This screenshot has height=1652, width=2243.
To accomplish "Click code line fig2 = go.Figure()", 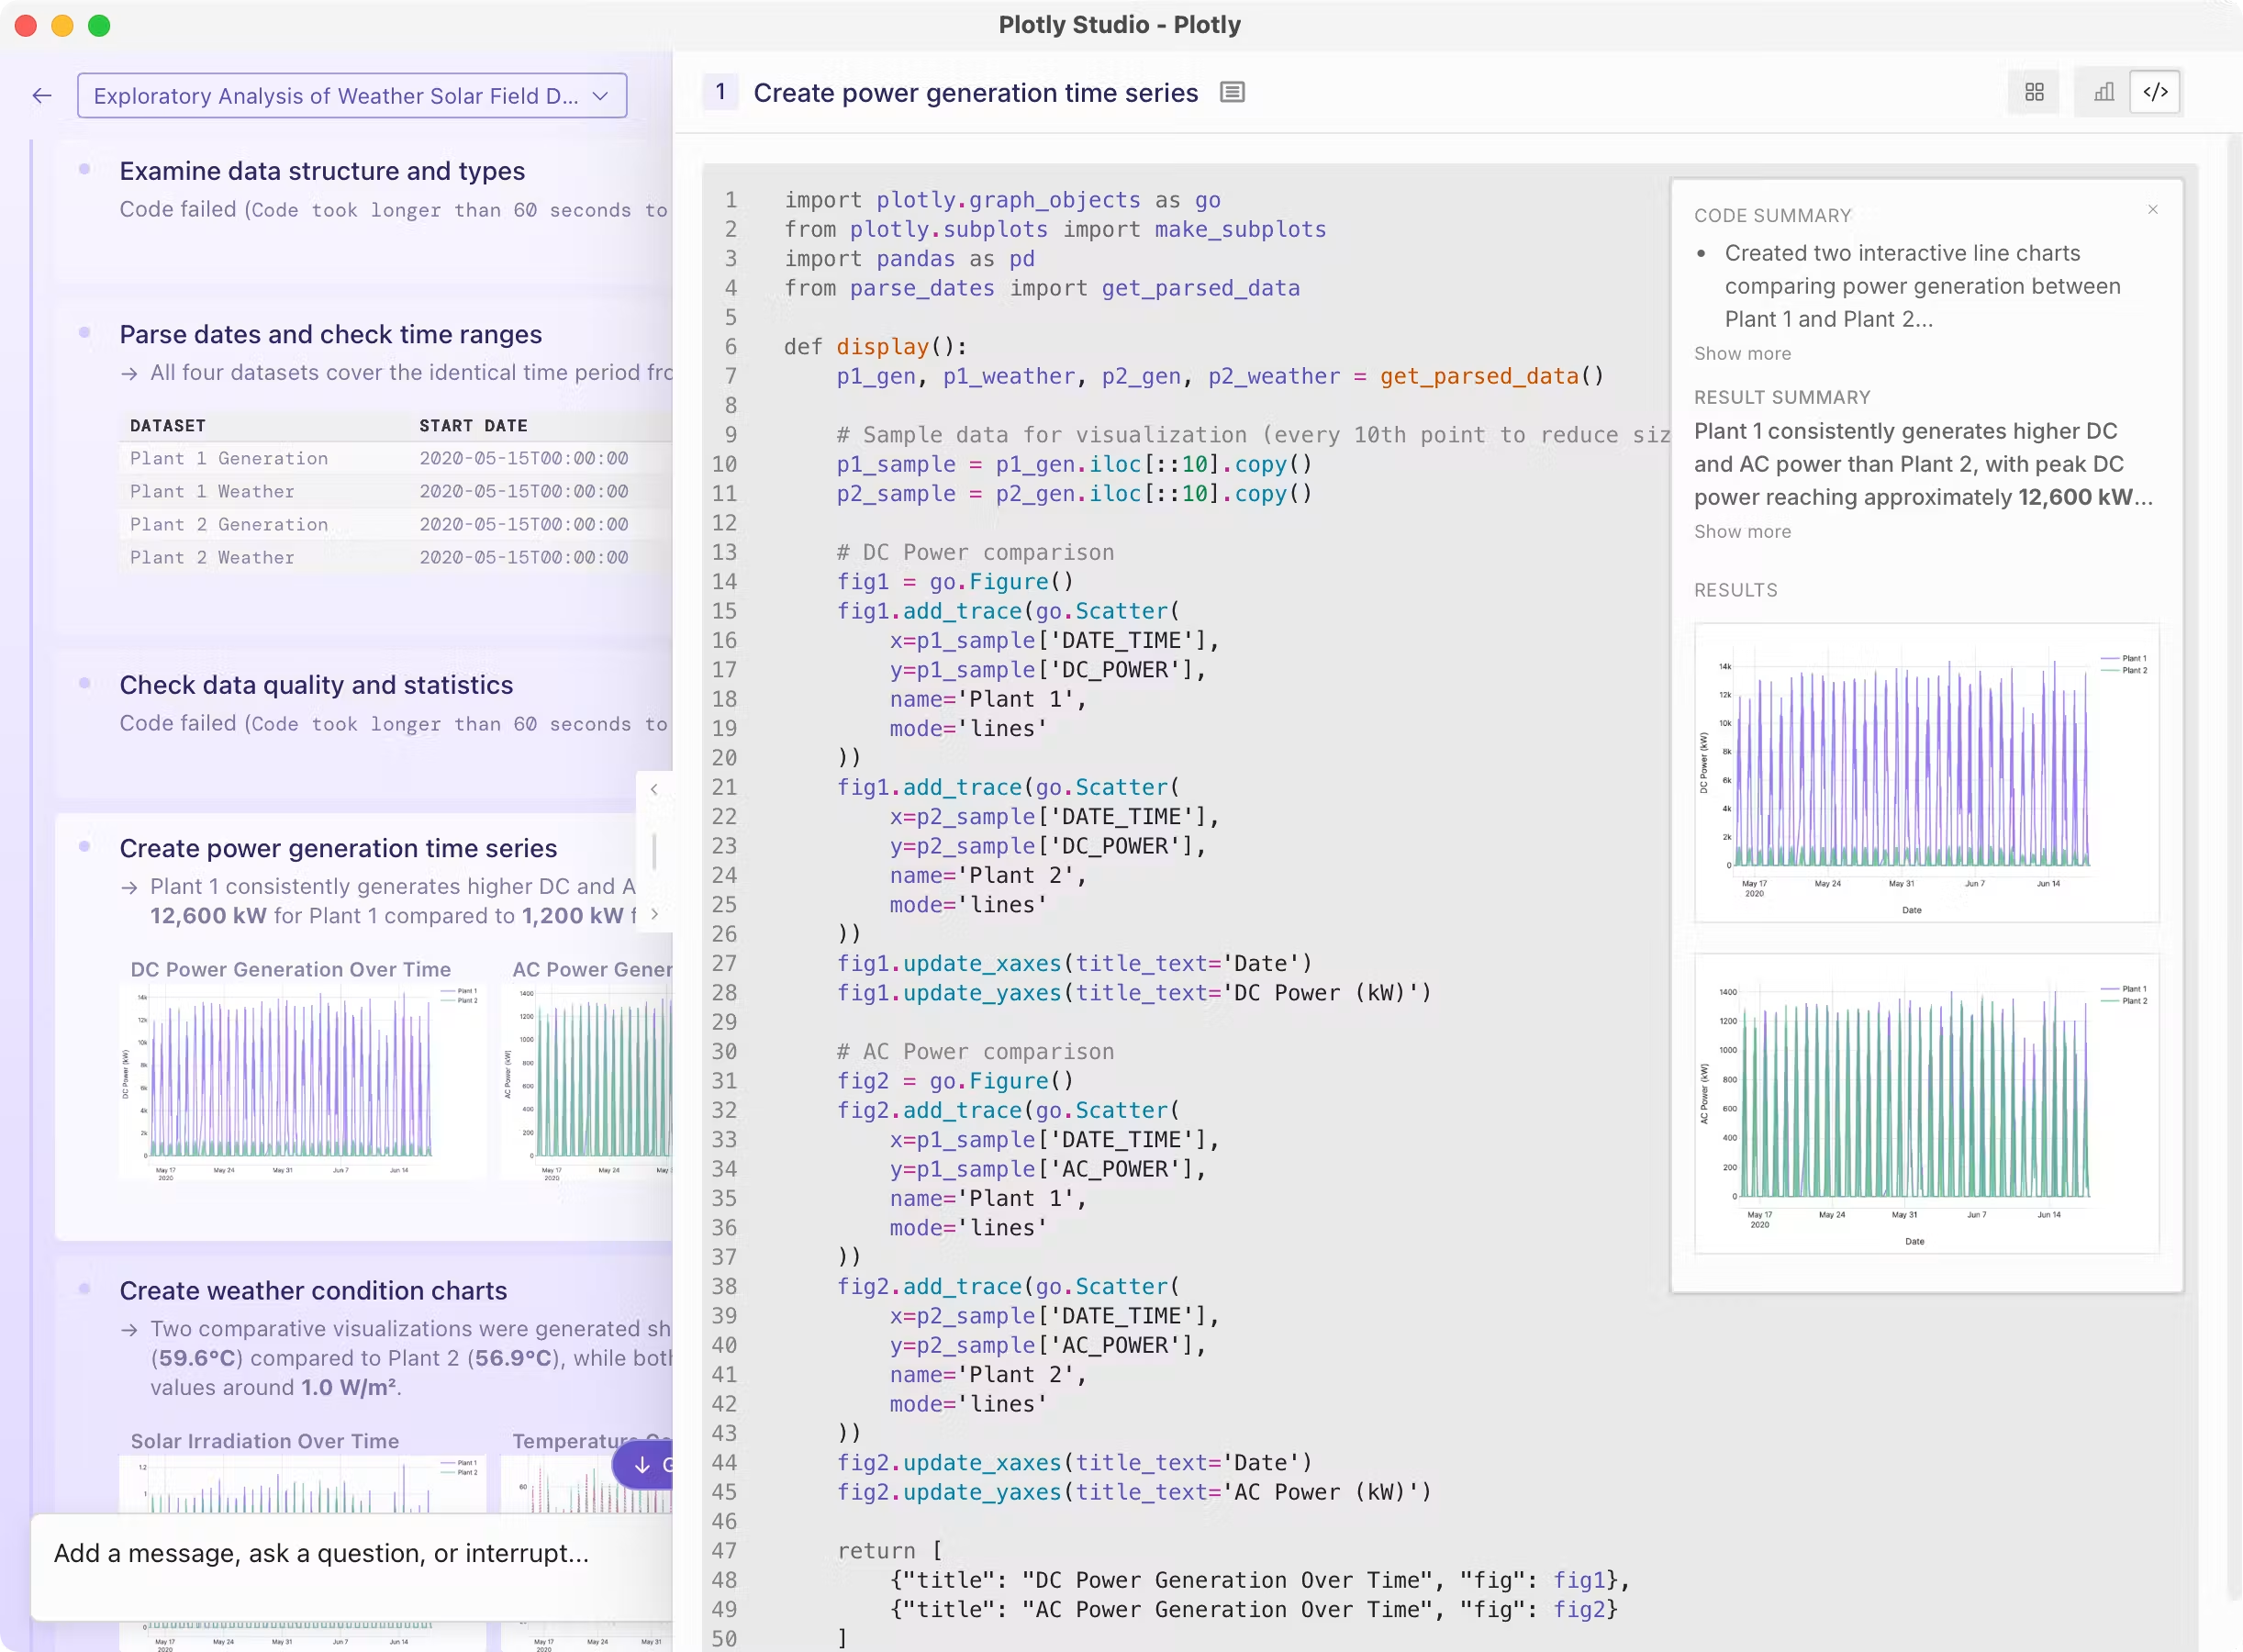I will click(954, 1081).
